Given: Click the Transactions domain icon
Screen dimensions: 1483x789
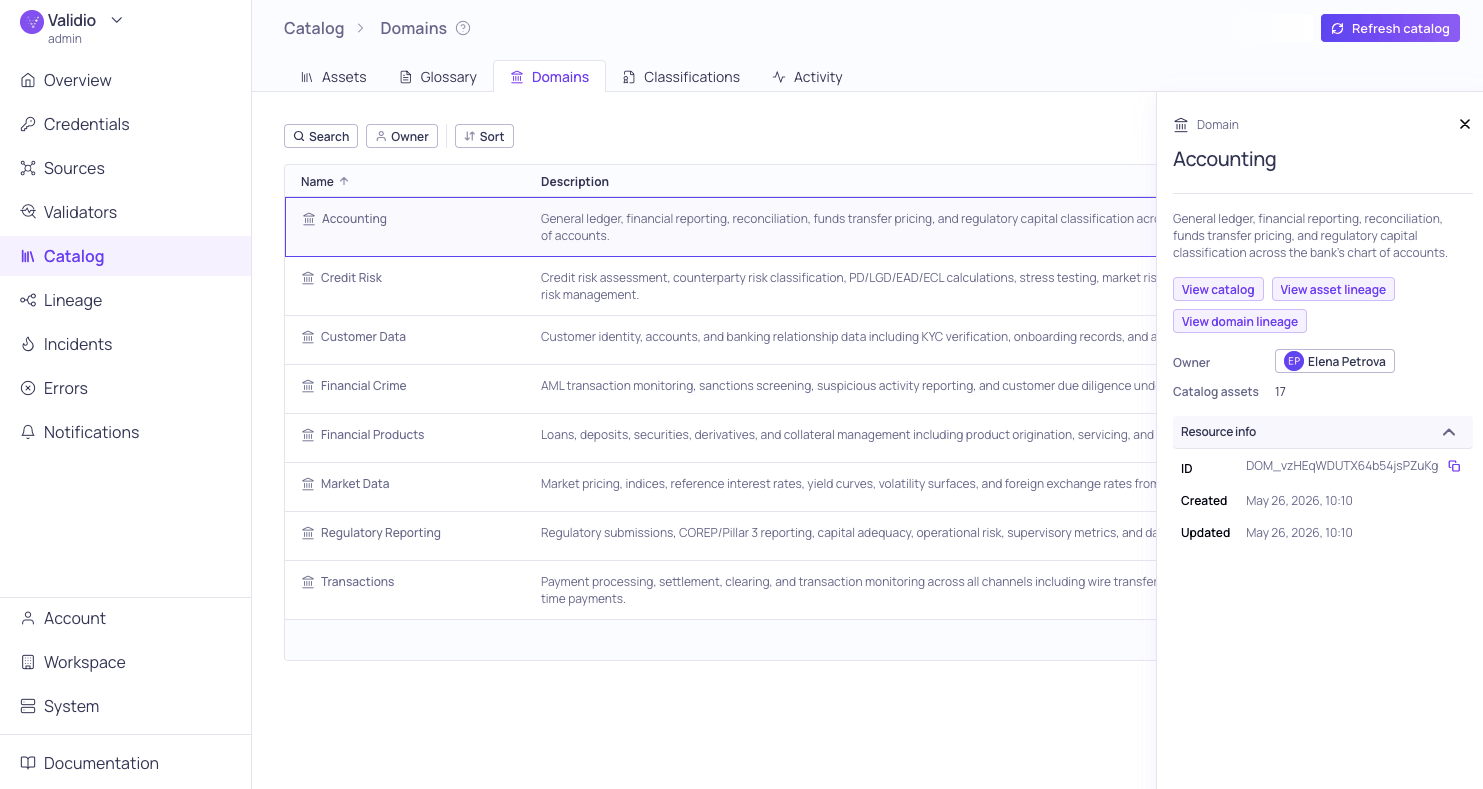Looking at the screenshot, I should [x=308, y=582].
